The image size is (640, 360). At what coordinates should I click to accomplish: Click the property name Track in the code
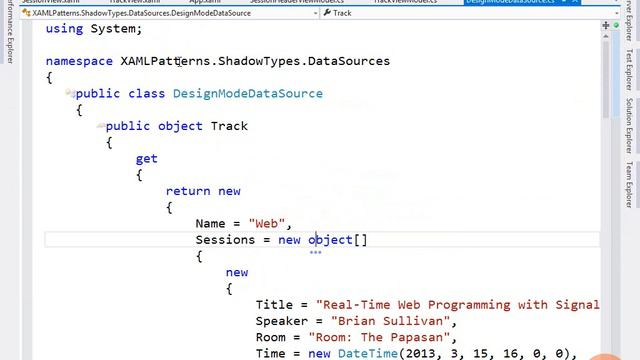click(x=229, y=126)
